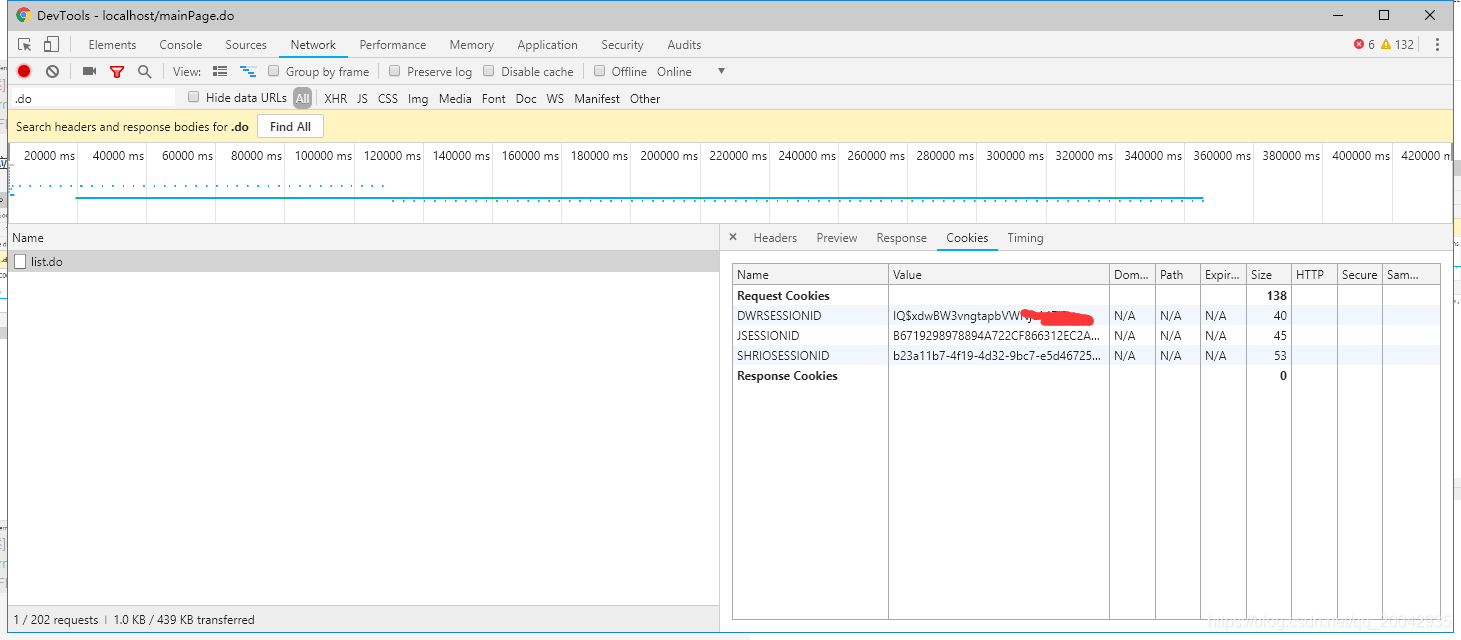This screenshot has width=1461, height=640.
Task: Filter requests by WS
Action: [555, 99]
